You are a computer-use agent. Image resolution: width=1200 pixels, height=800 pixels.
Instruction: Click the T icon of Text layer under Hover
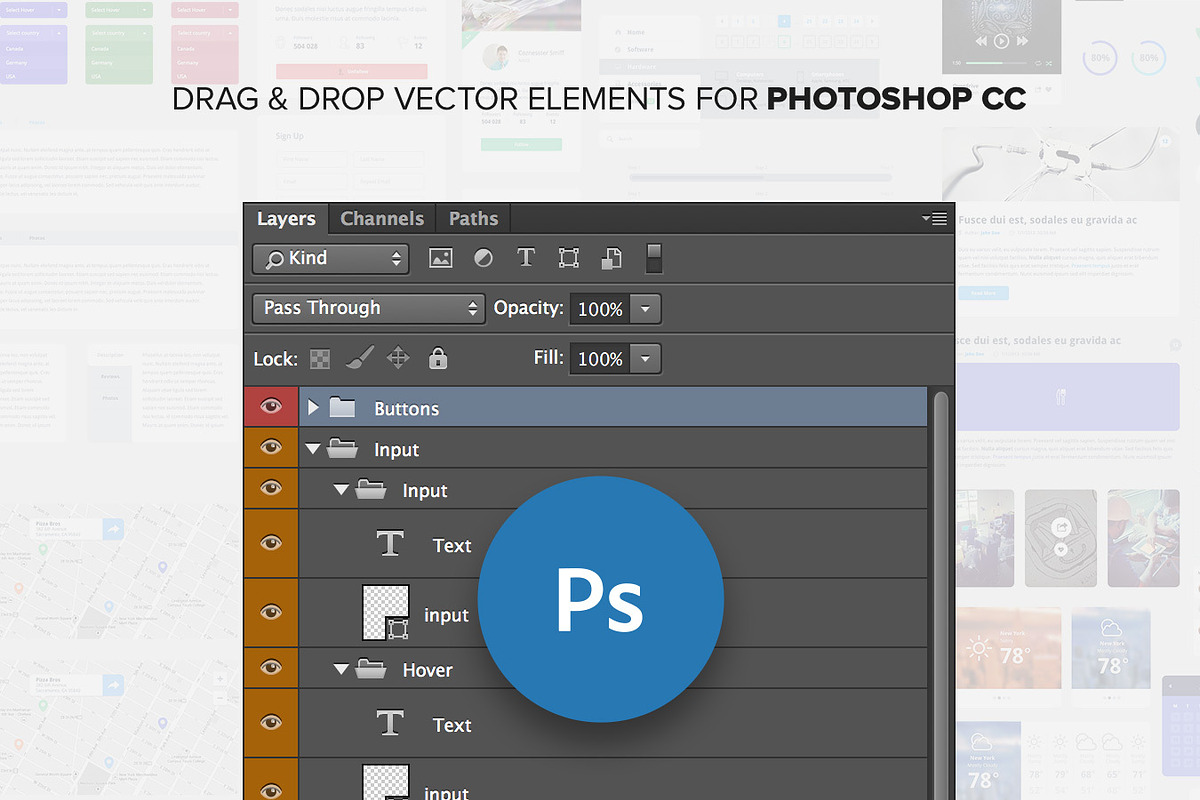[x=390, y=723]
